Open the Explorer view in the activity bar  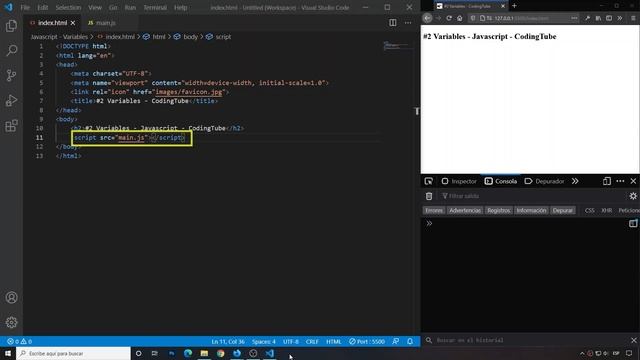pos(11,26)
